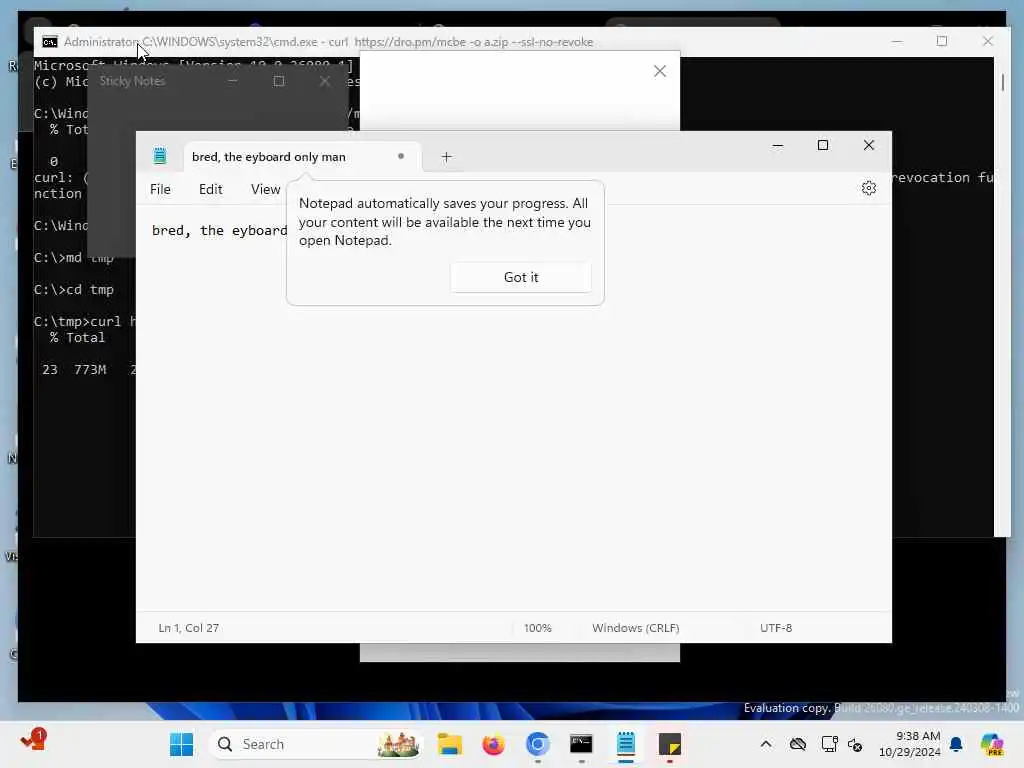Close the Sticky Notes window
This screenshot has height=768, width=1024.
point(325,81)
